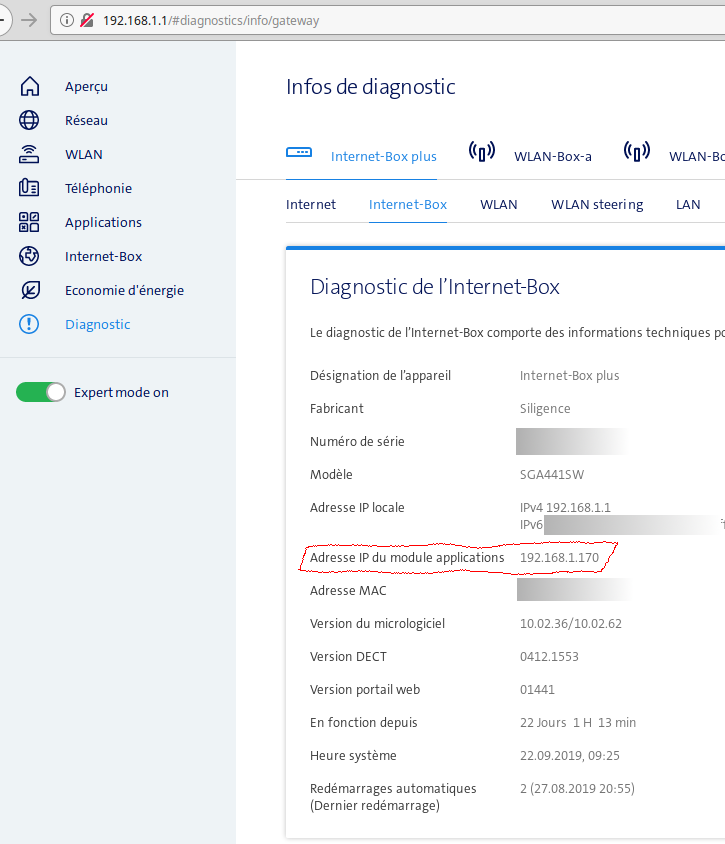
Task: Switch to the Internet sub-tab
Action: (x=311, y=205)
